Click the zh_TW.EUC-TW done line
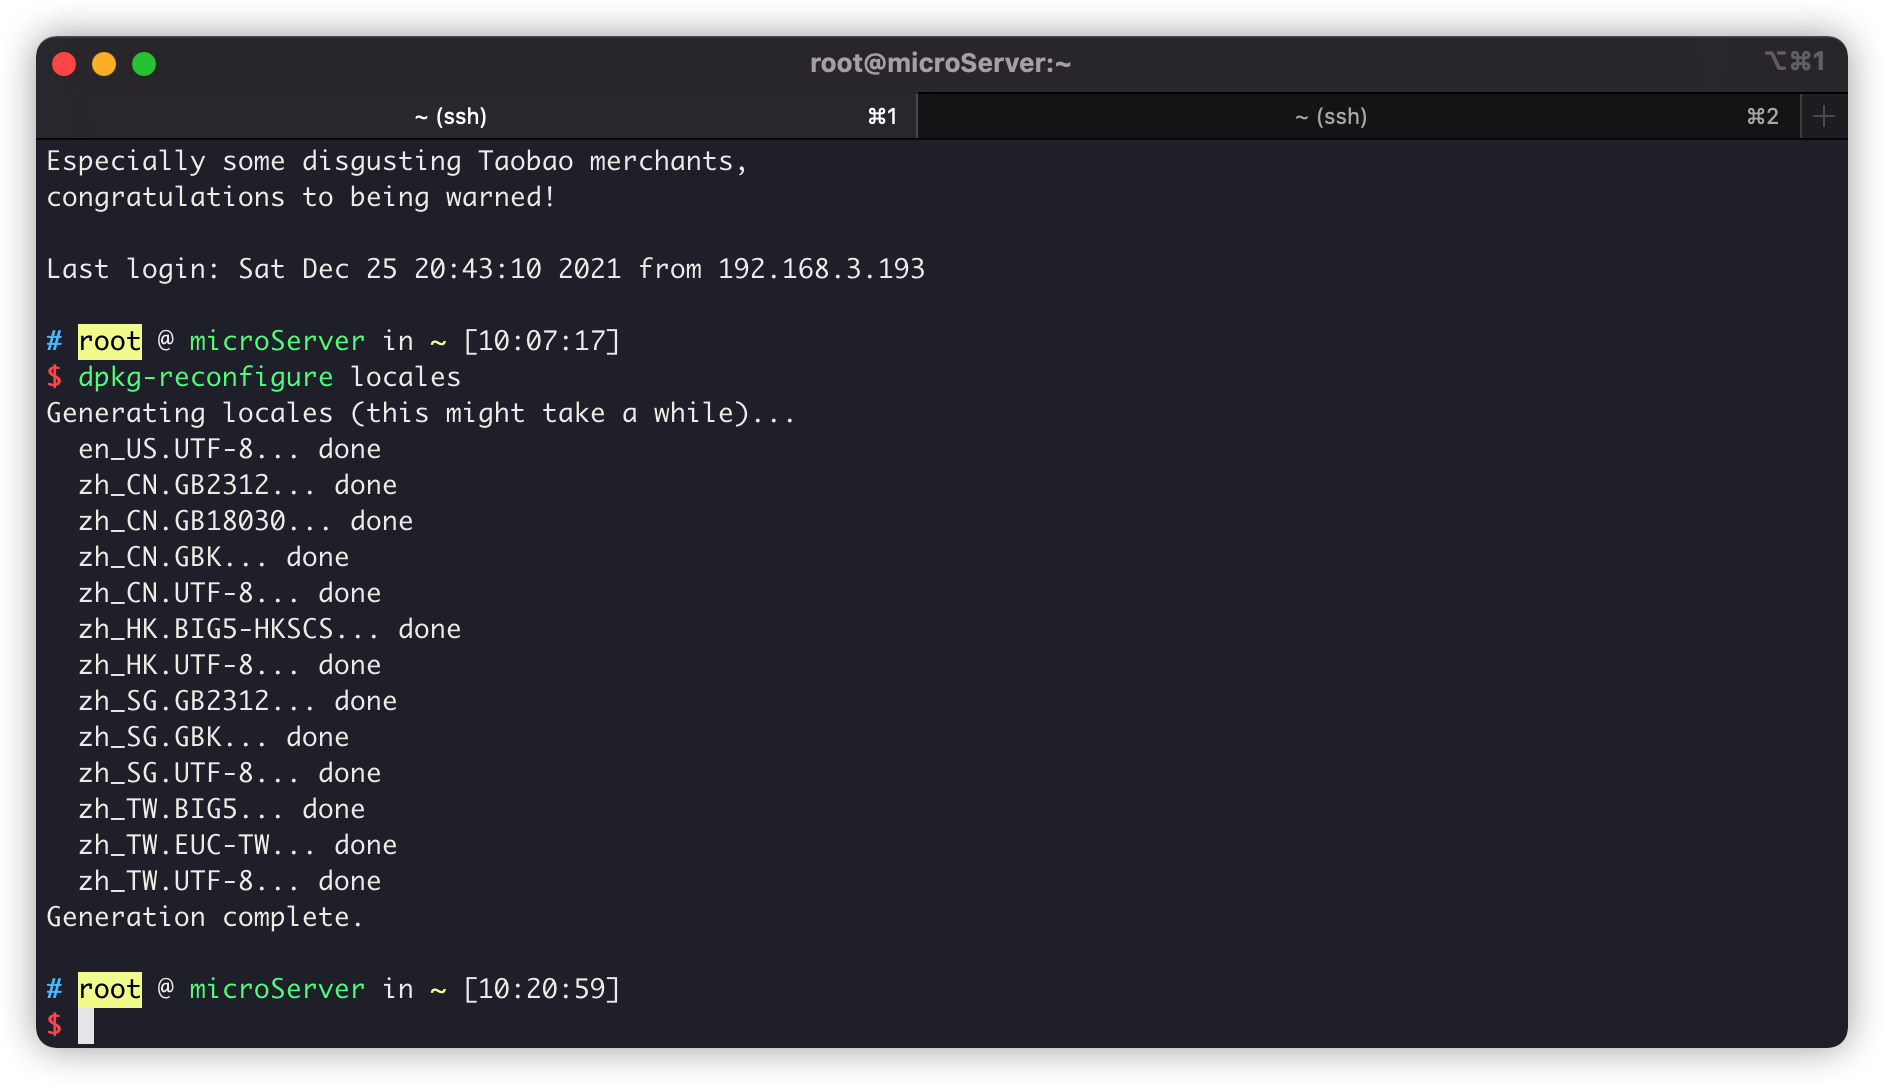This screenshot has height=1084, width=1884. click(237, 845)
